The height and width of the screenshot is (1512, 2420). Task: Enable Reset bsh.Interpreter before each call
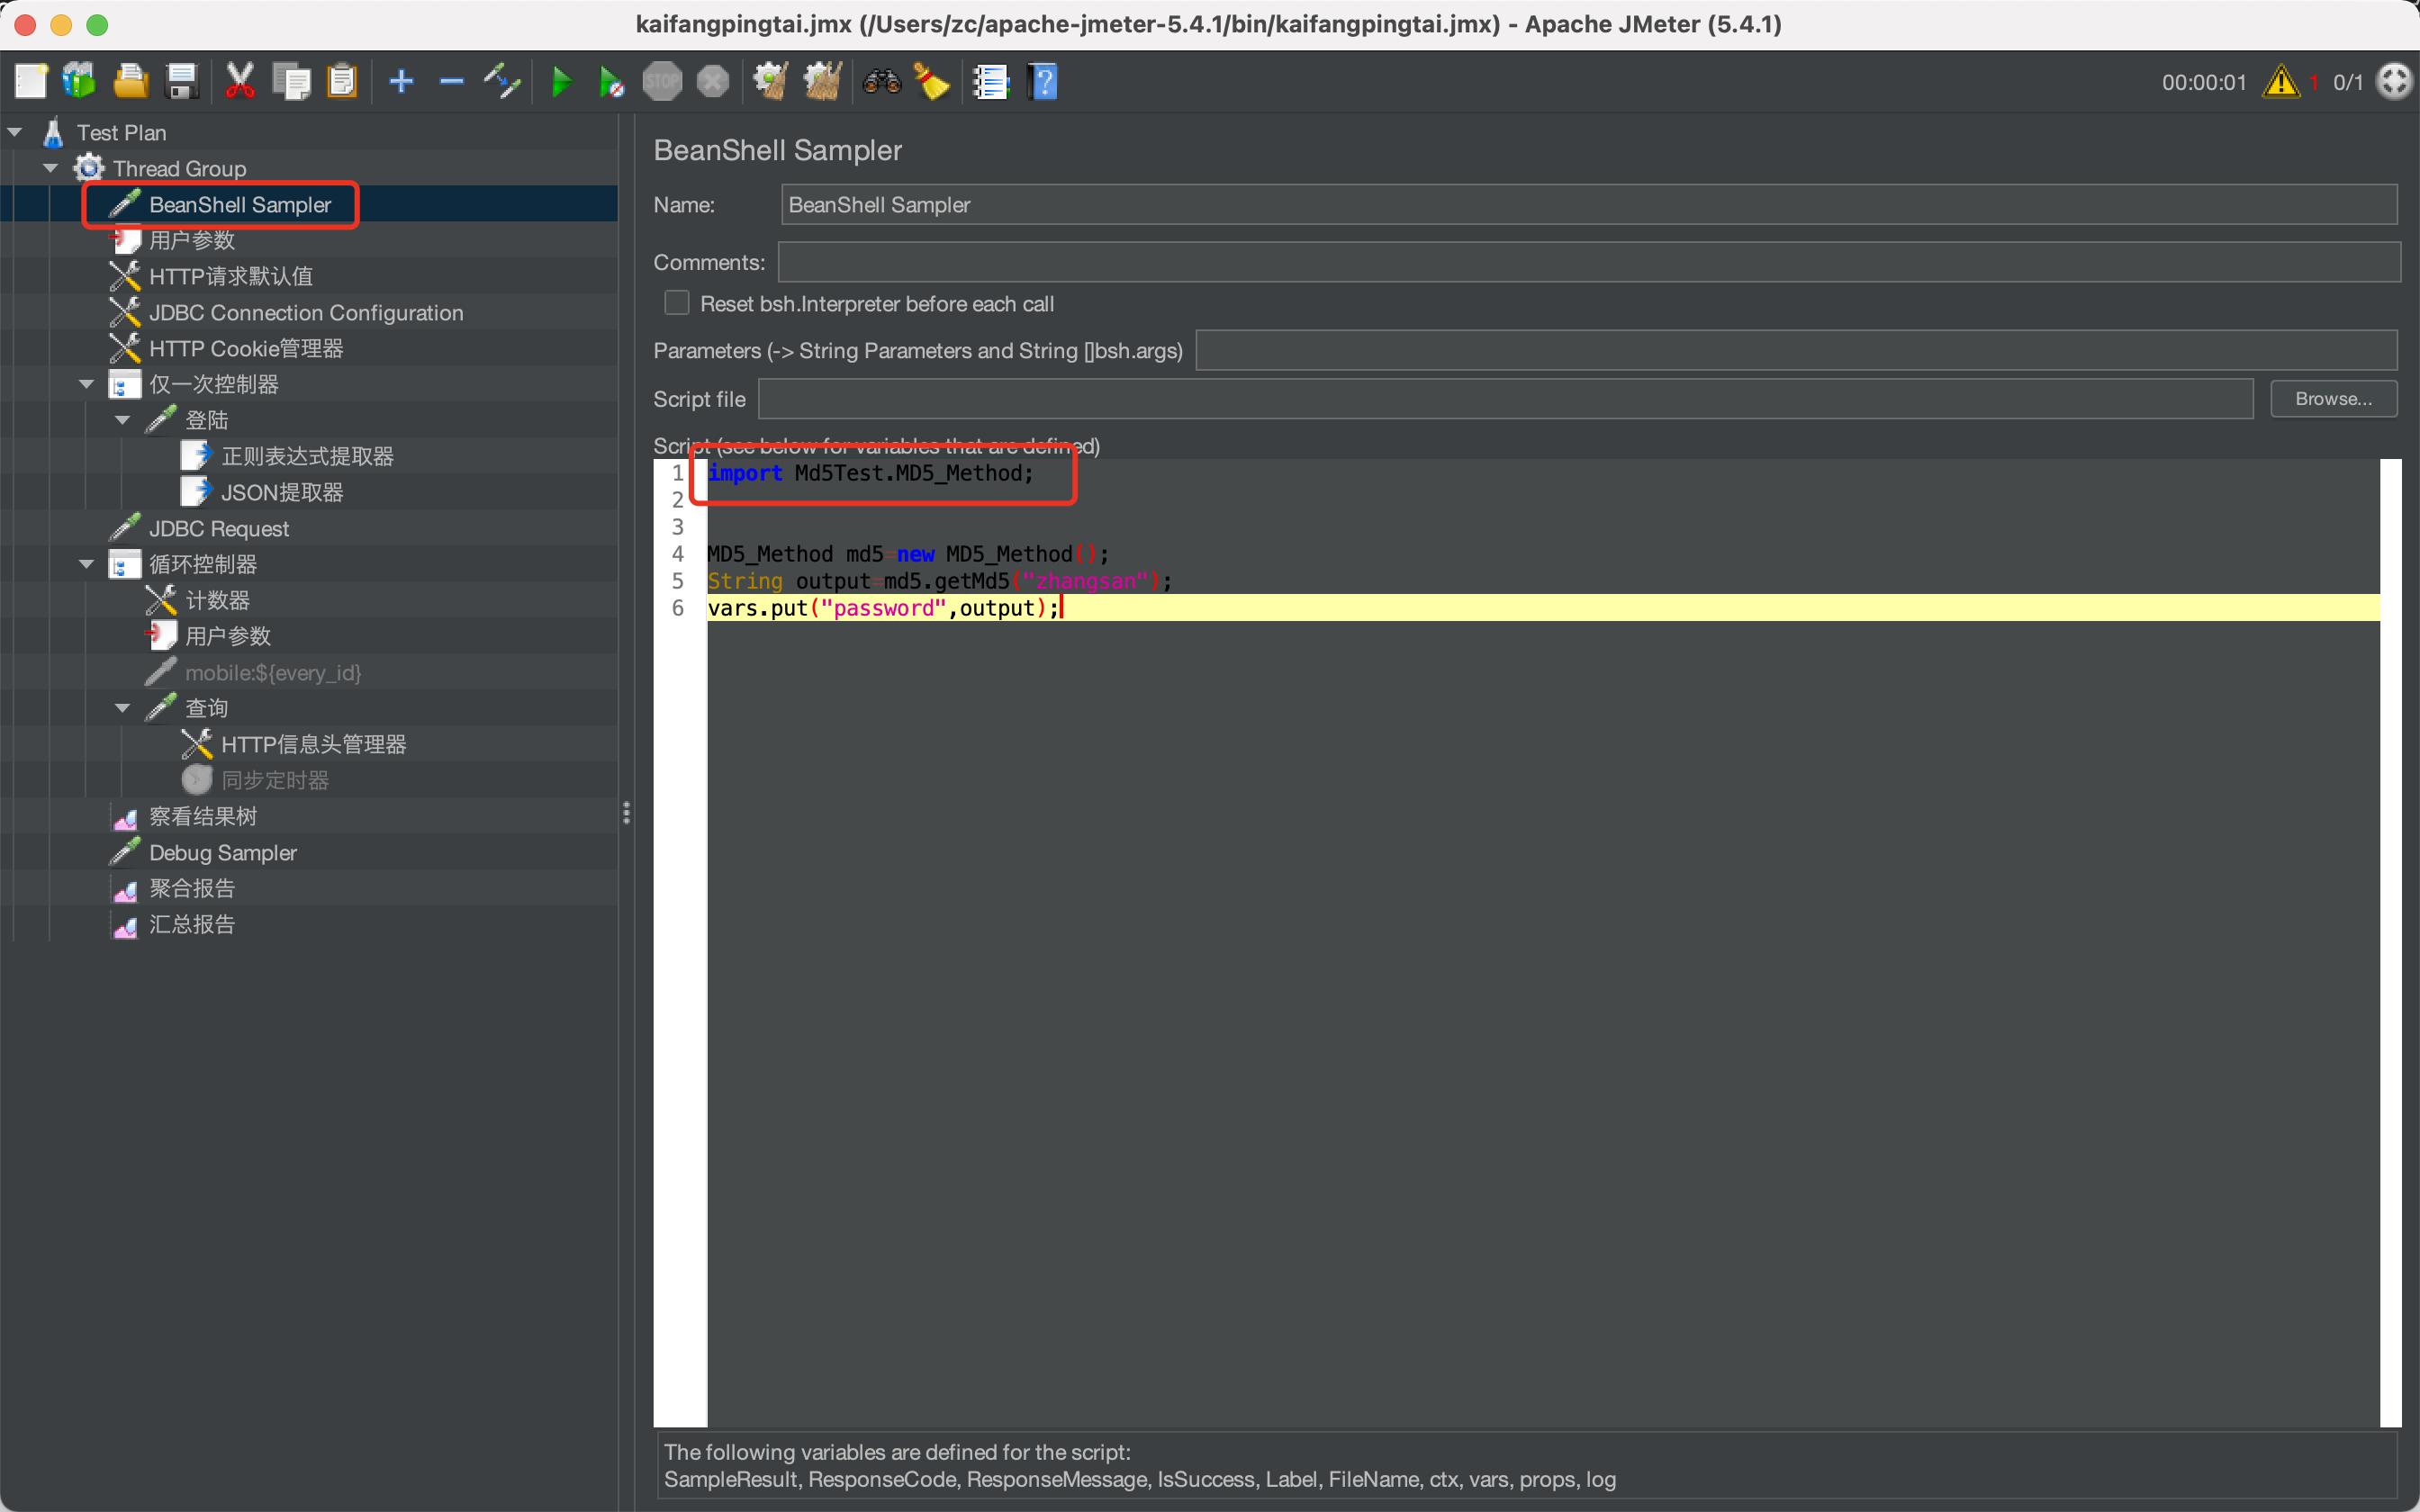[x=677, y=303]
